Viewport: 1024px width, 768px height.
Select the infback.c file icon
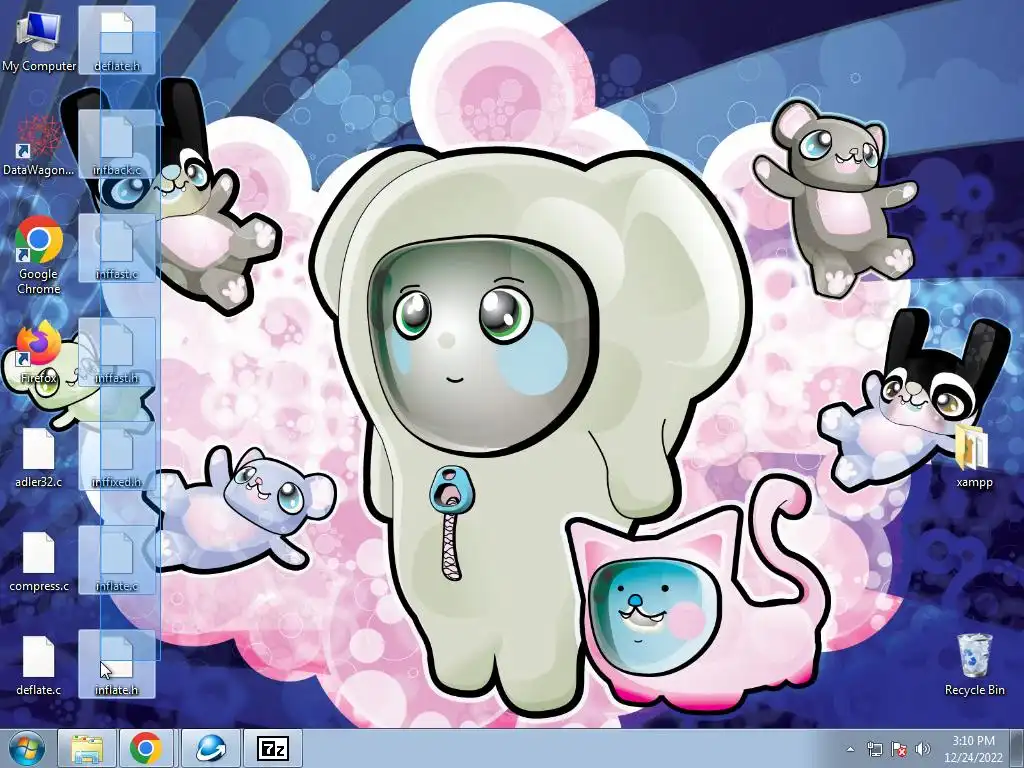117,144
